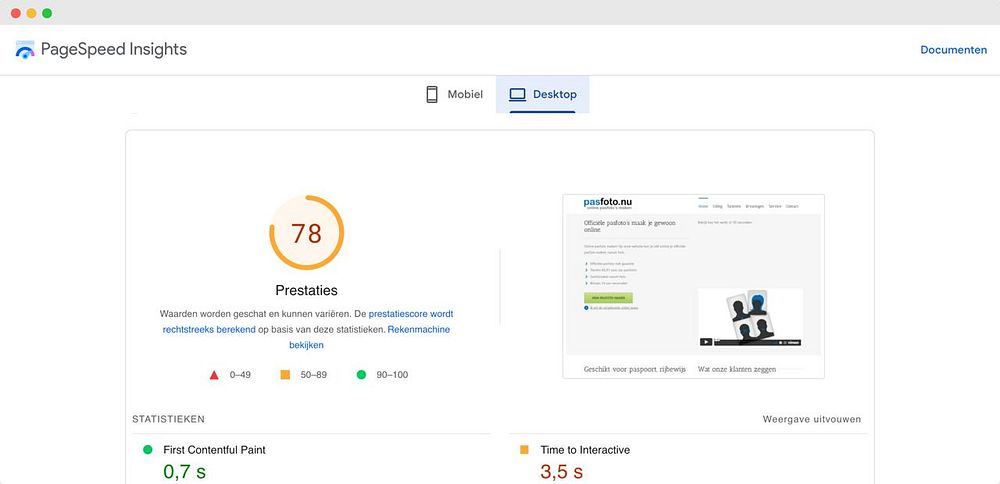Click the 50–89 score range text
Screen dimensions: 1000x484
pyautogui.click(x=314, y=375)
